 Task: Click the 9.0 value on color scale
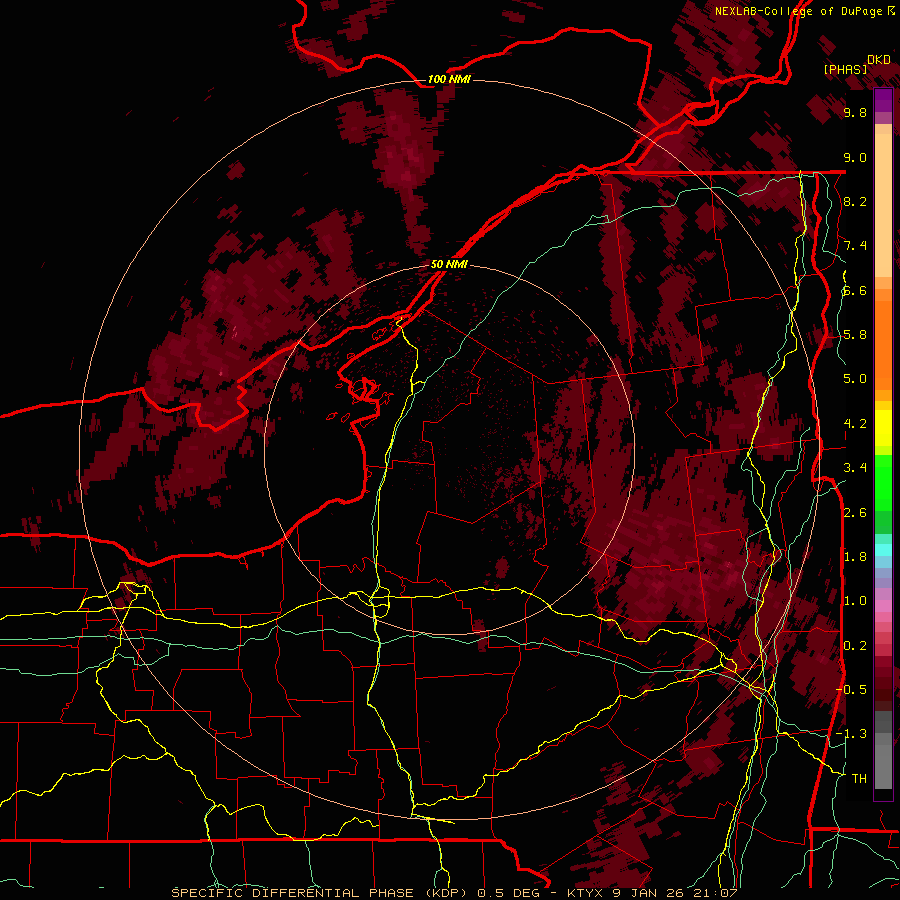click(855, 157)
